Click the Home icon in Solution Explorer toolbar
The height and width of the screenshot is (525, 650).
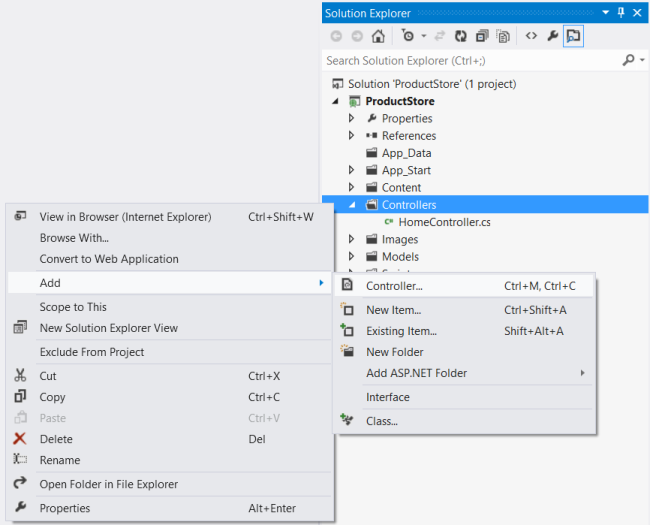pos(378,36)
